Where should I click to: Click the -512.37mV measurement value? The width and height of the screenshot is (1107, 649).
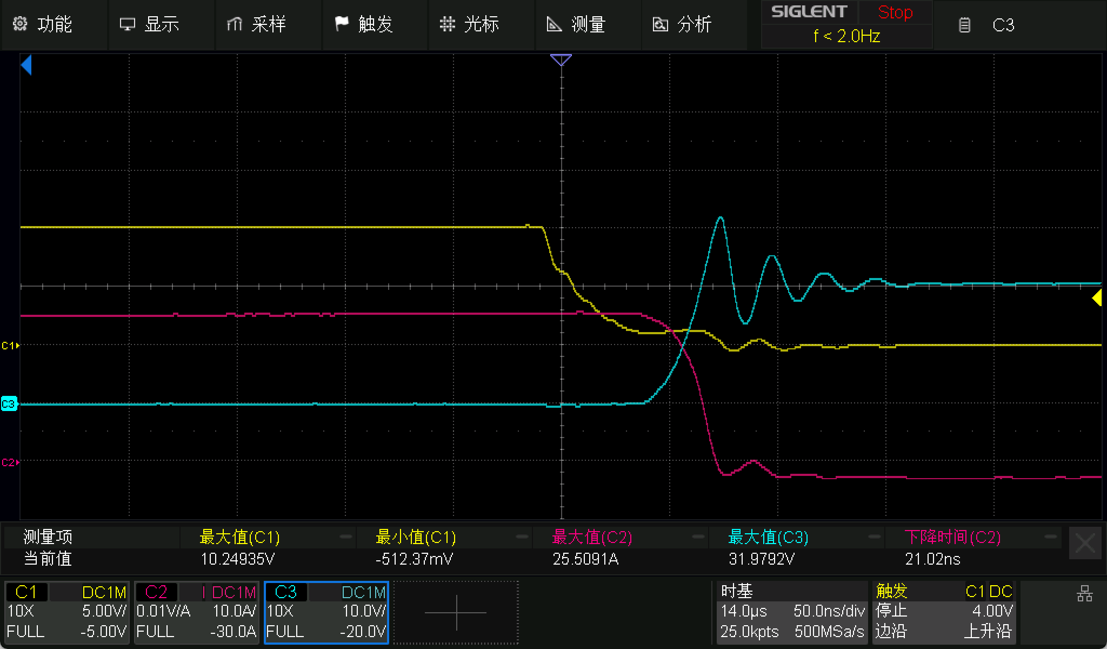(414, 559)
